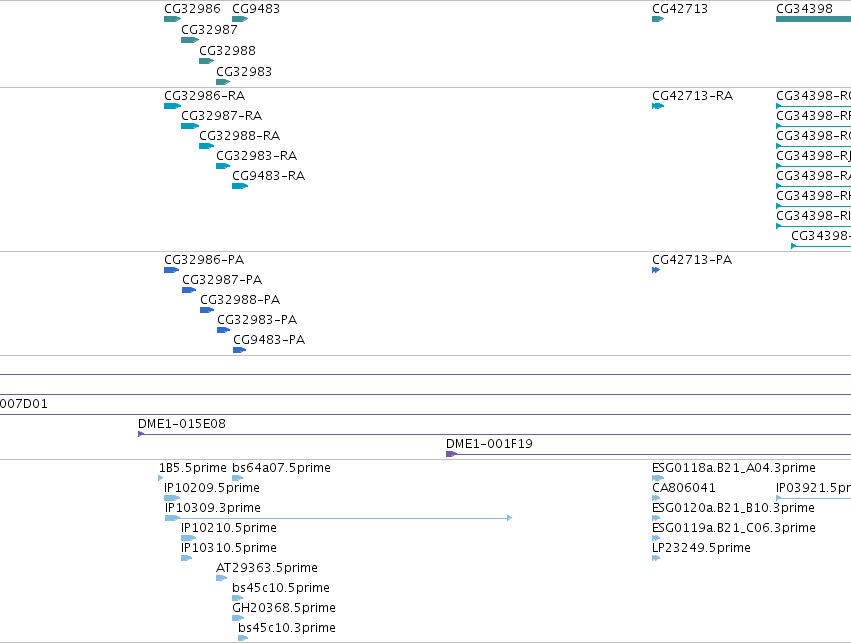Open the CG32983 gene label
The image size is (851, 643).
(244, 71)
